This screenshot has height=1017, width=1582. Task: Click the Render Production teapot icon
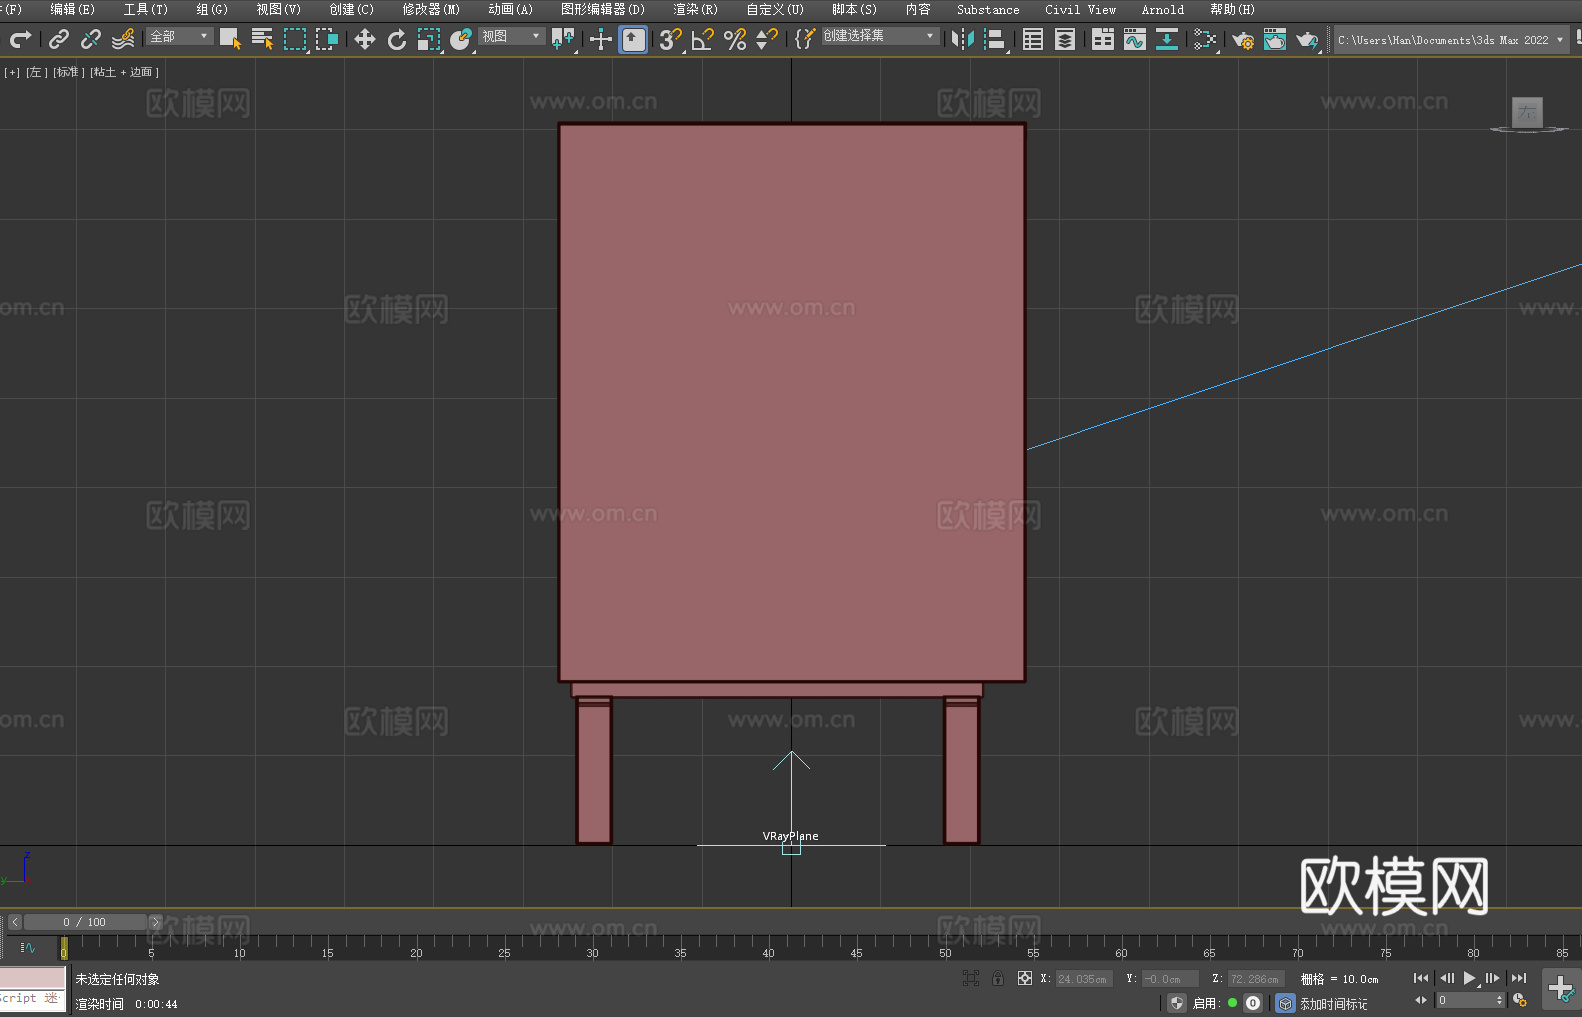(1307, 39)
